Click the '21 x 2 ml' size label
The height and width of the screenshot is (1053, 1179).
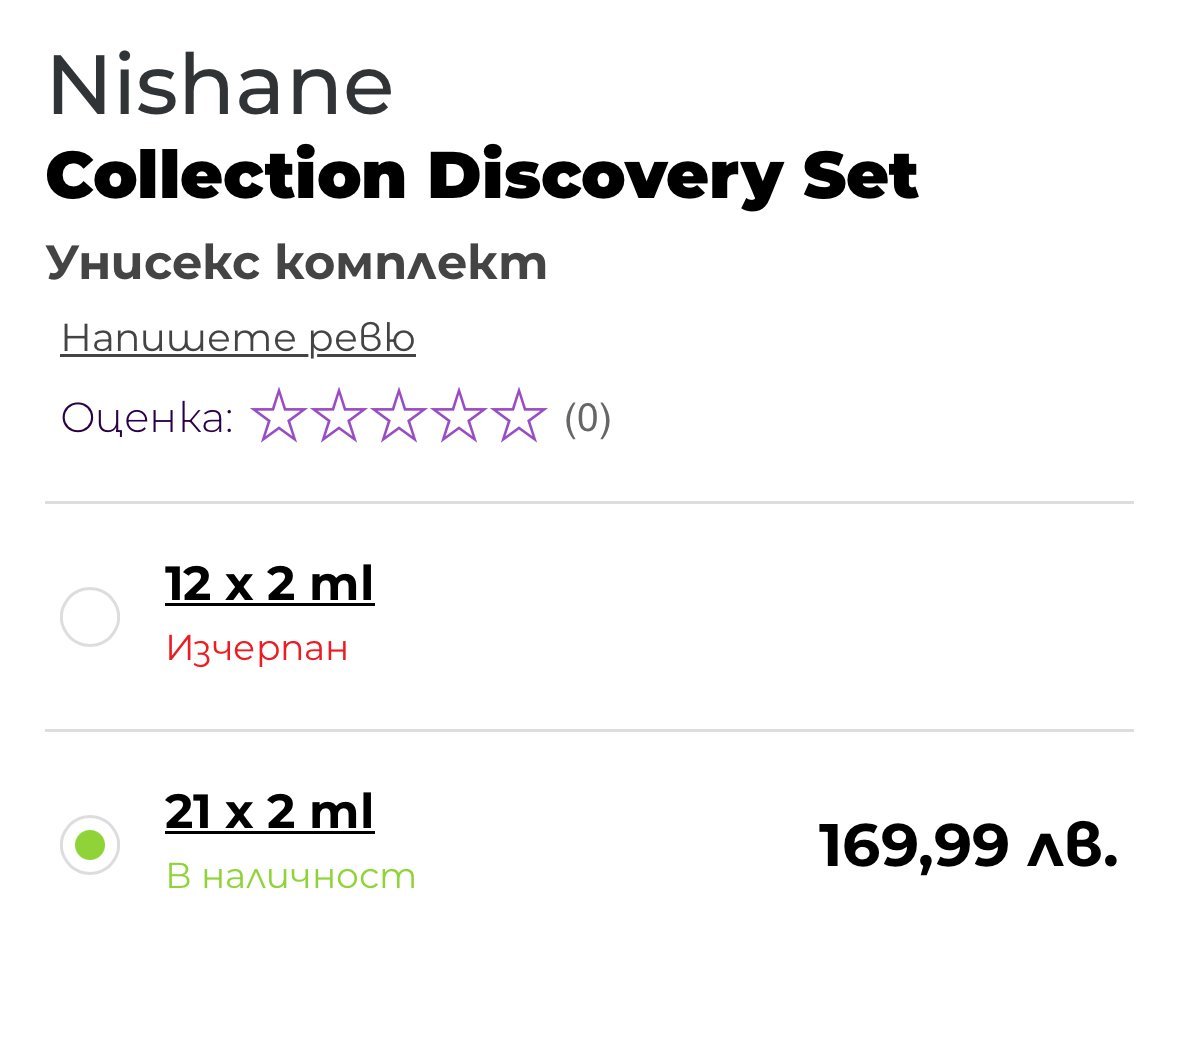[x=269, y=811]
